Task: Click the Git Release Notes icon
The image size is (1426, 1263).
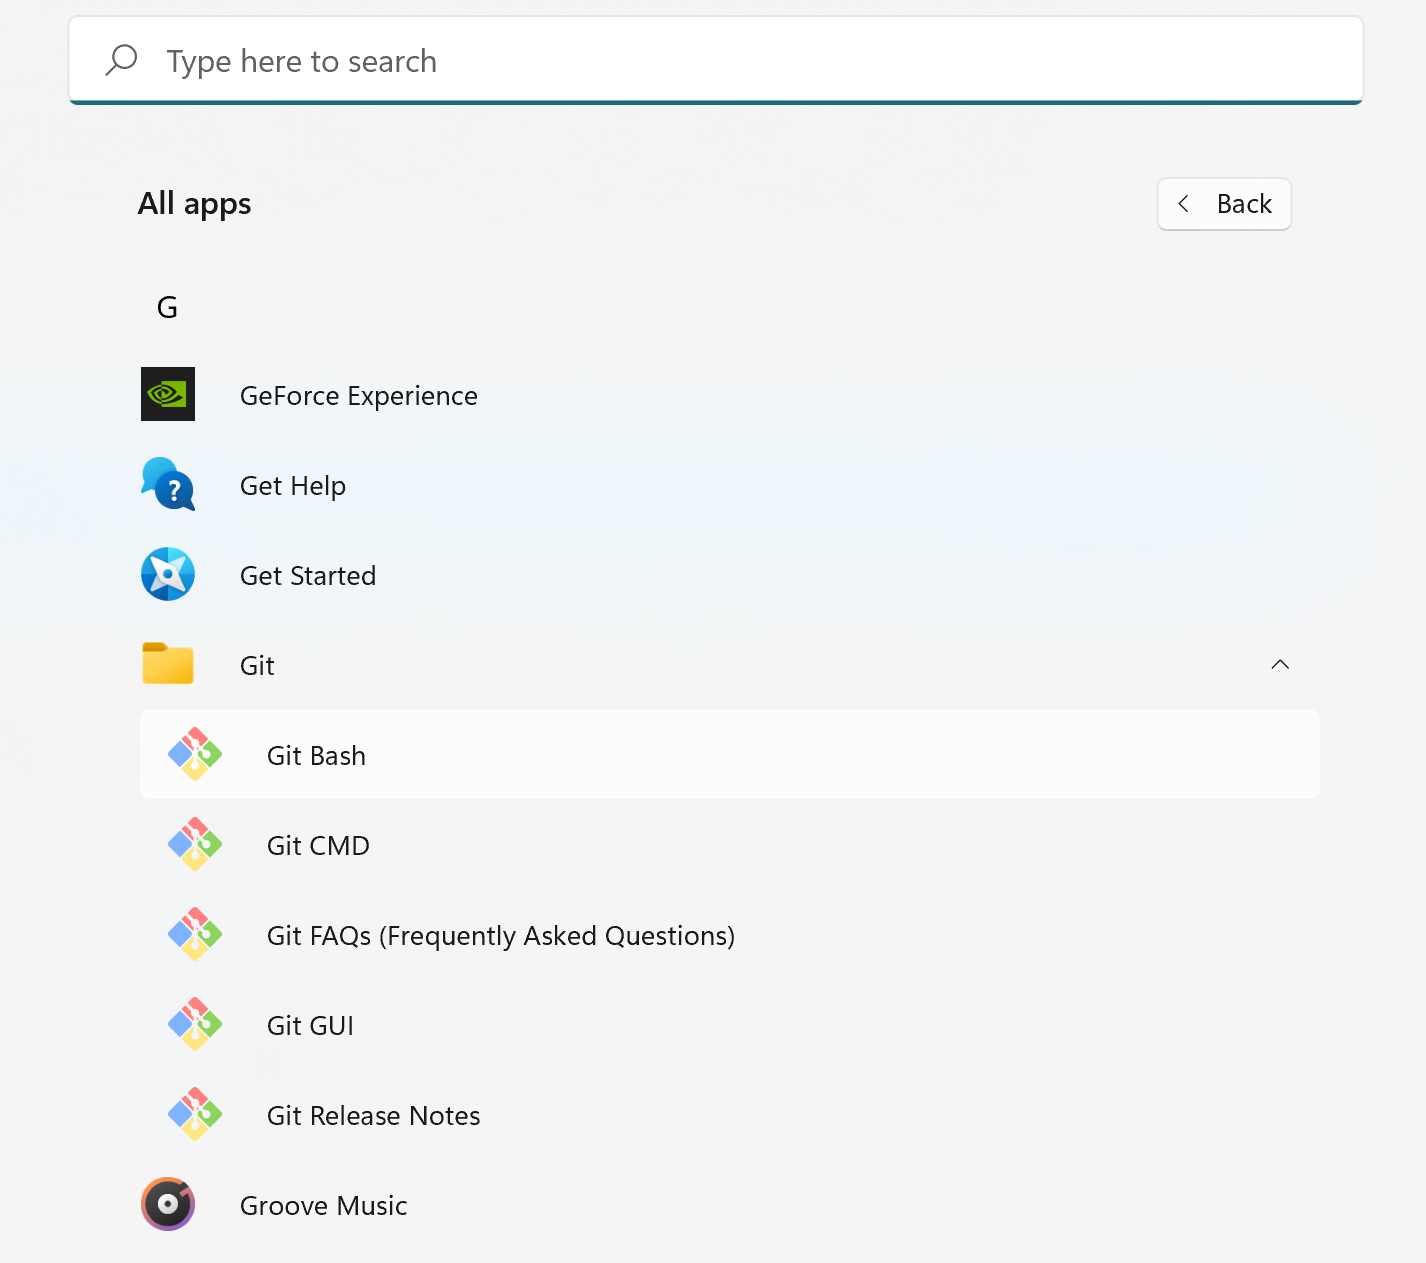Action: coord(195,1114)
